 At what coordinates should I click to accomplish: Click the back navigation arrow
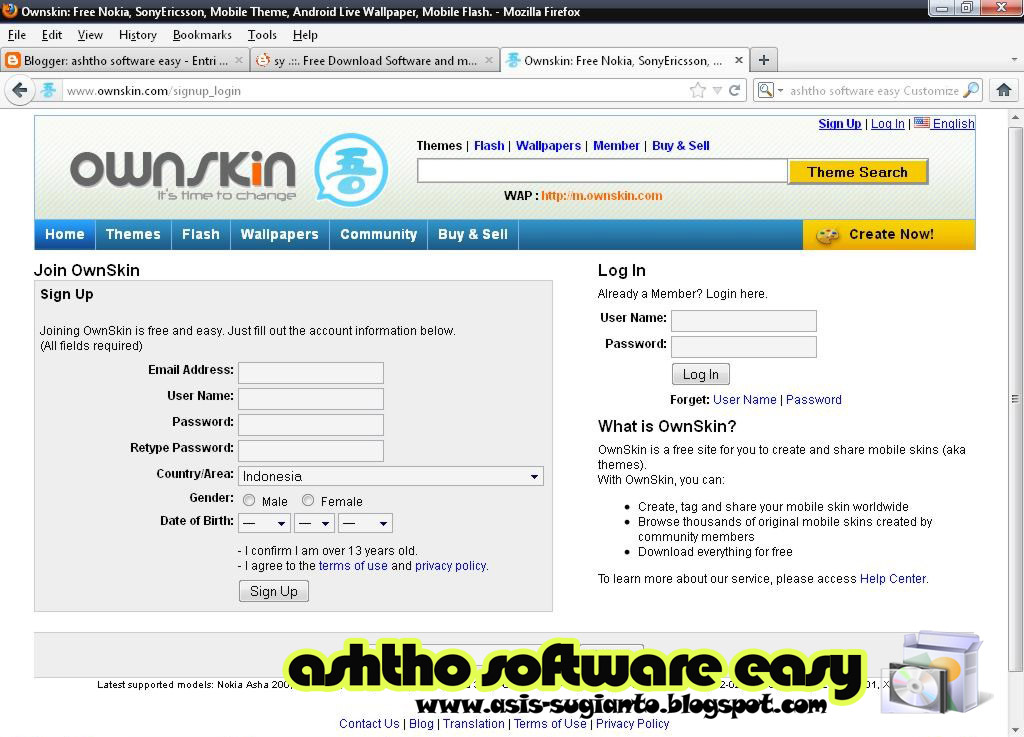point(20,90)
